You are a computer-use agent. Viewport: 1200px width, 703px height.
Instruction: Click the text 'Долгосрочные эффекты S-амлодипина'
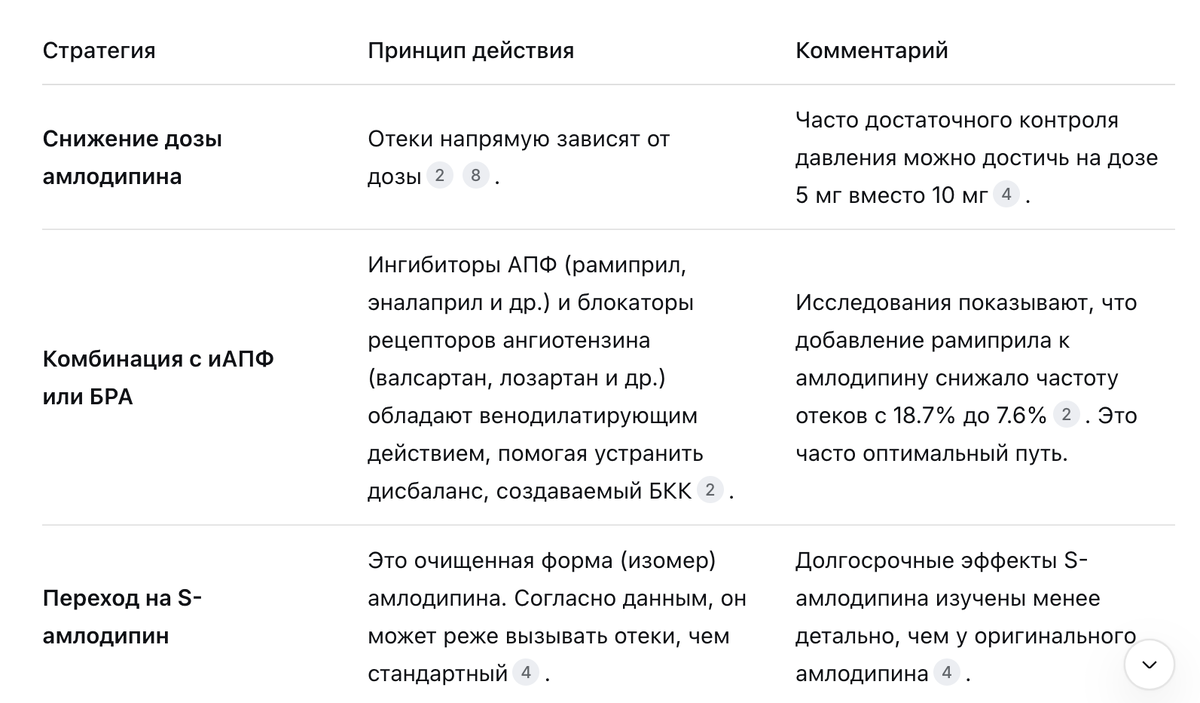tap(948, 580)
